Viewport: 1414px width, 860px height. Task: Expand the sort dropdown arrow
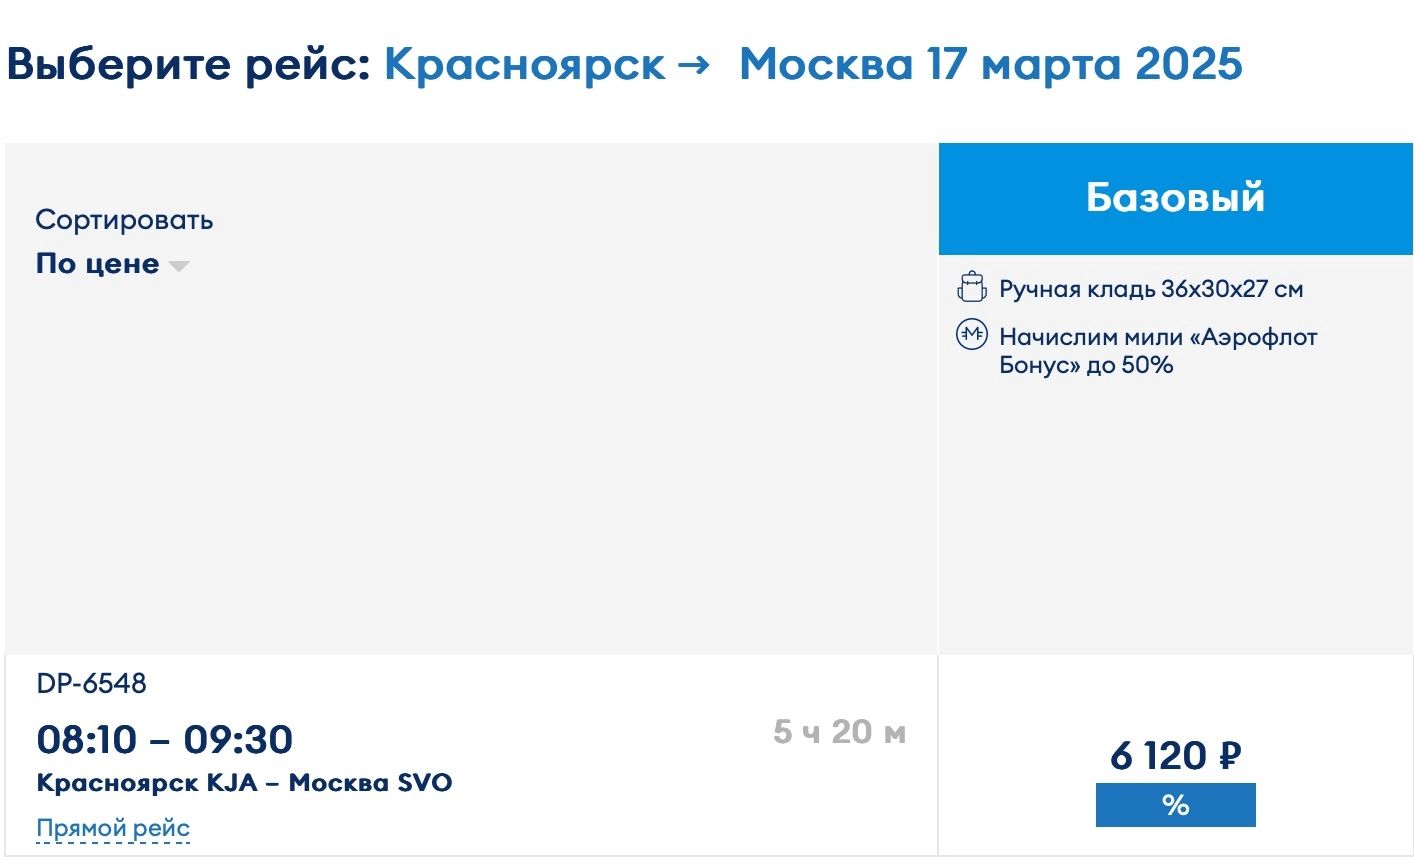179,266
